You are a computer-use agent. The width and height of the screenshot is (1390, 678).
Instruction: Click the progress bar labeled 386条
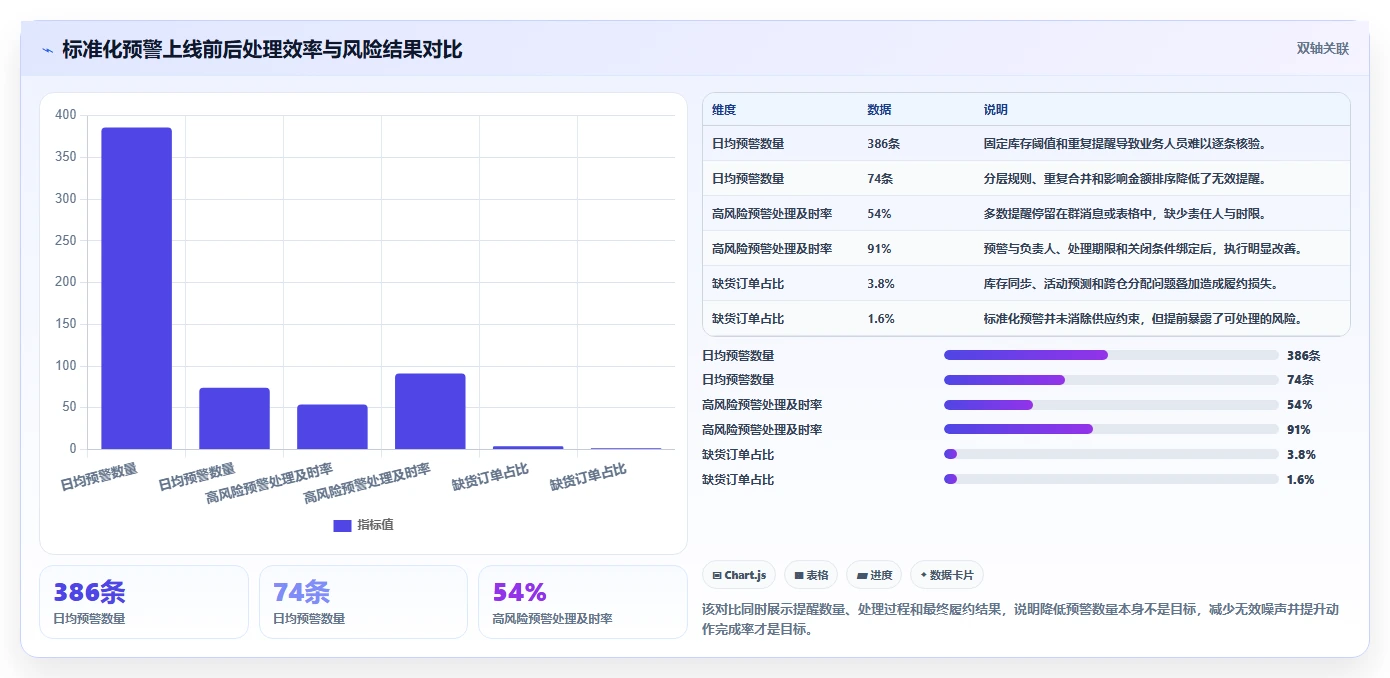1111,355
